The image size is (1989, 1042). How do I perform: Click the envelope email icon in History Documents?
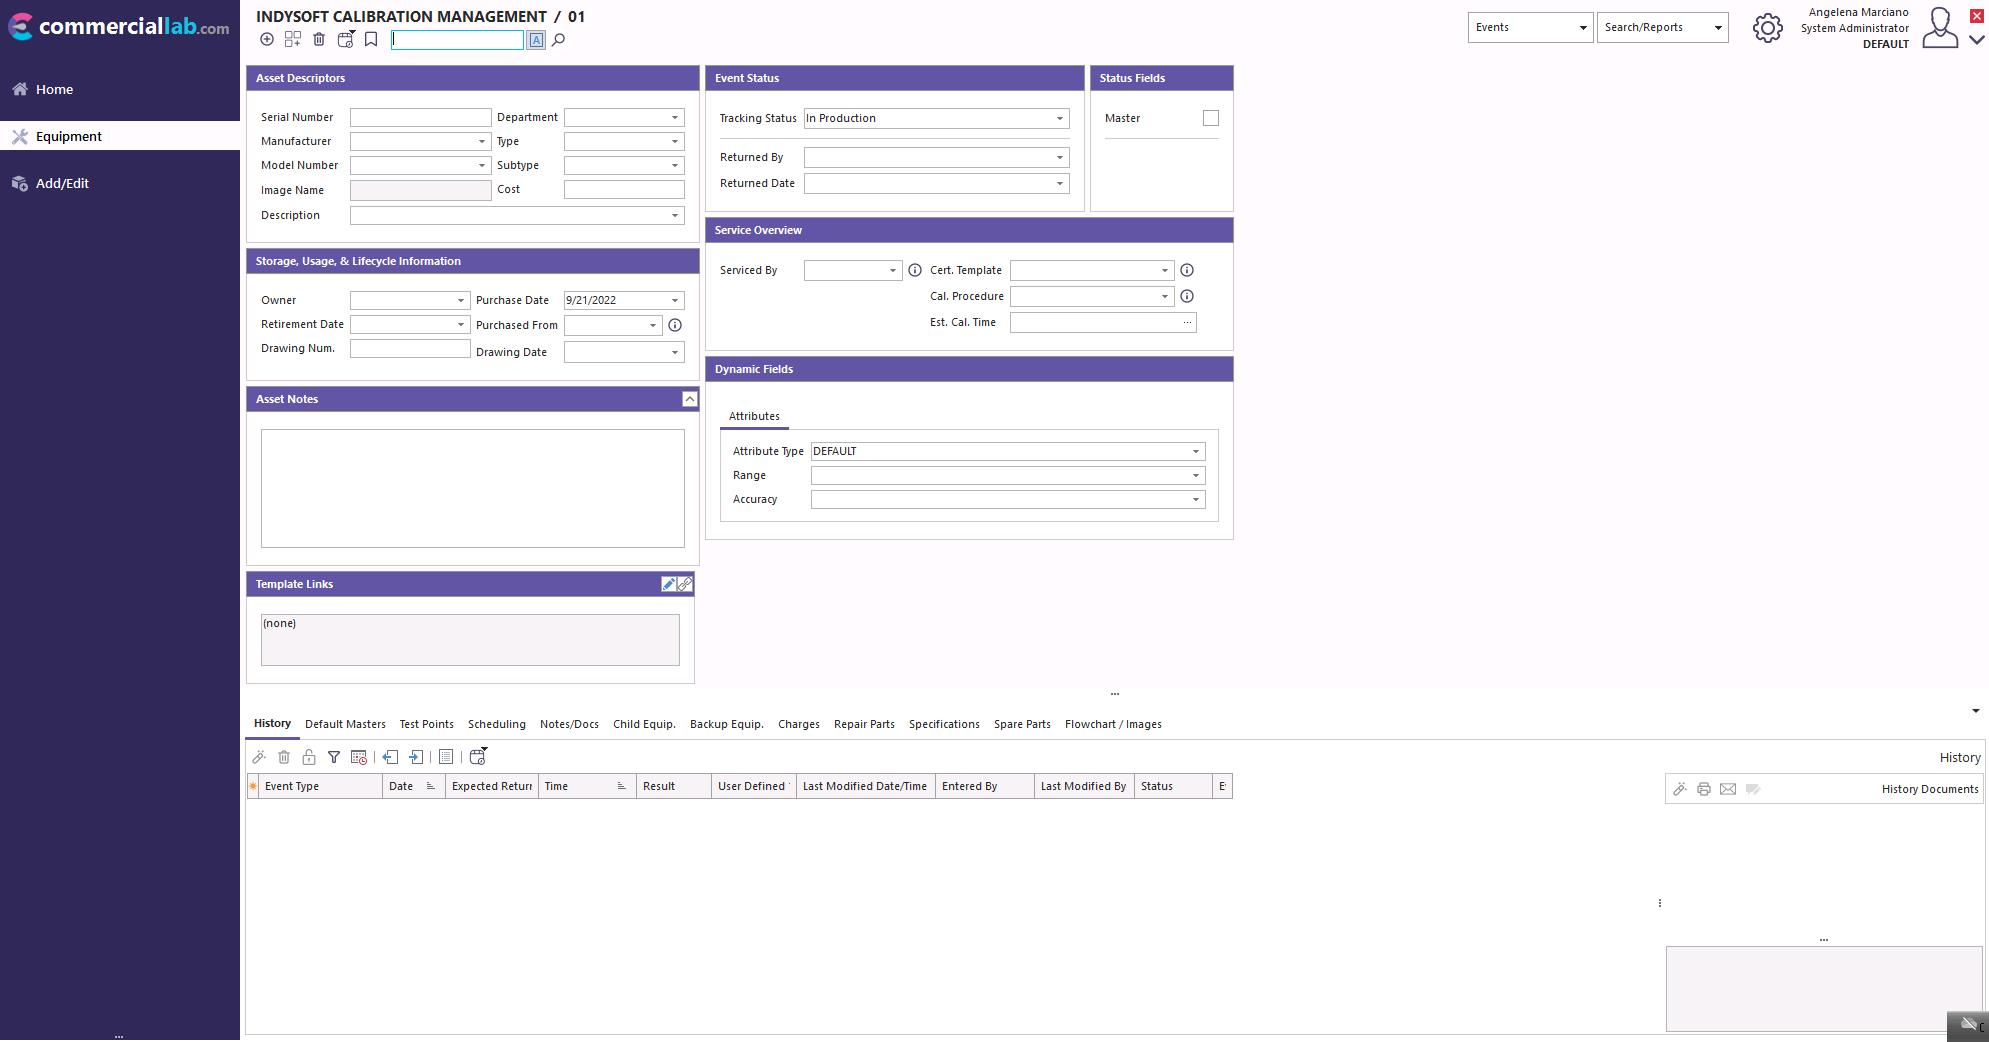pos(1728,790)
